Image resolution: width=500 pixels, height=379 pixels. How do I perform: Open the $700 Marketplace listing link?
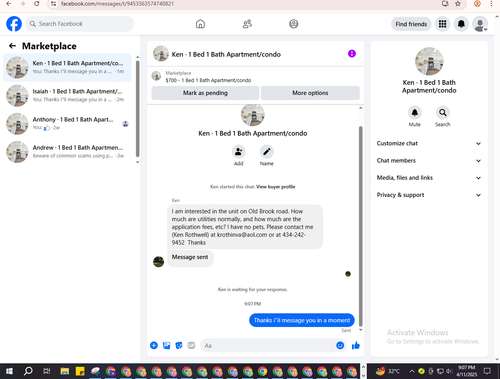208,80
